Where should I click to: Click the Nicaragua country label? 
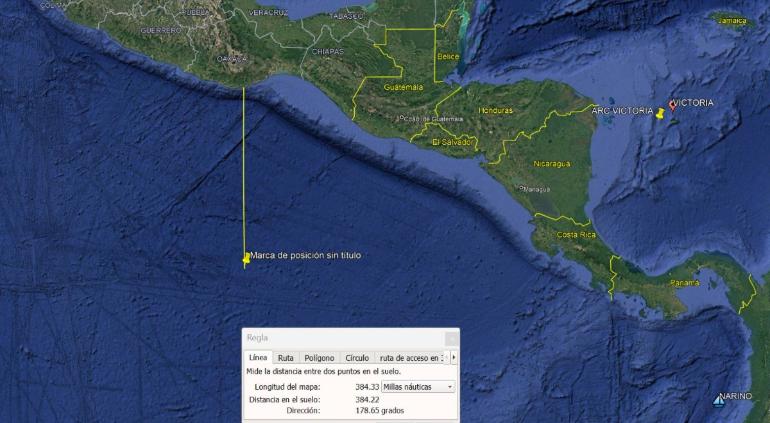click(x=551, y=163)
